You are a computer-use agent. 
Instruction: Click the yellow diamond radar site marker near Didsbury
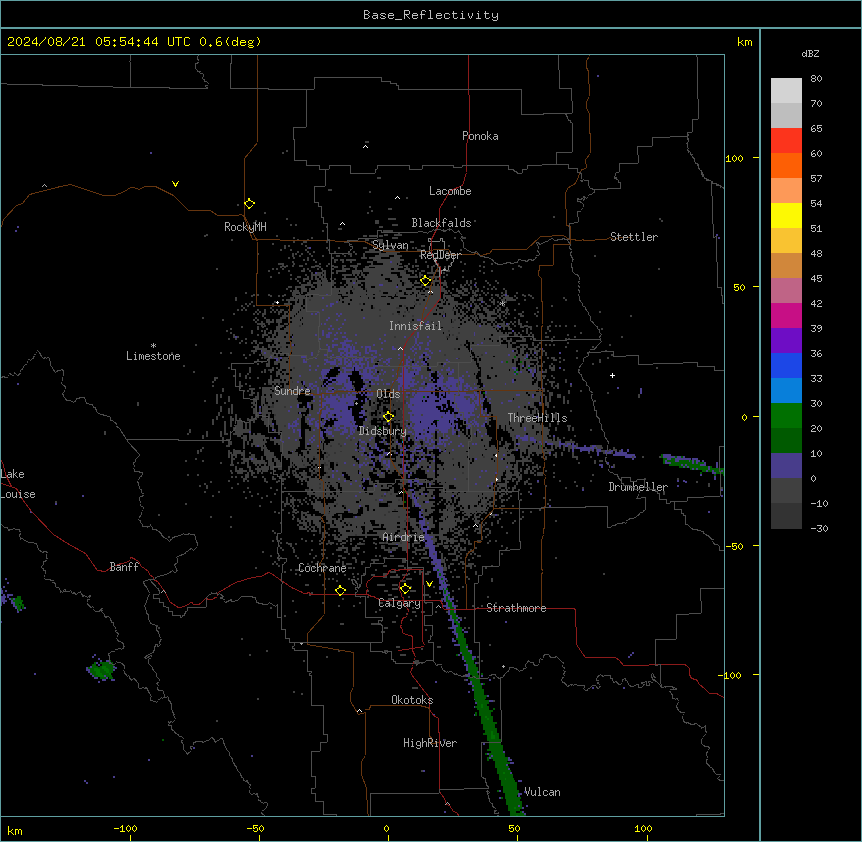click(x=389, y=417)
